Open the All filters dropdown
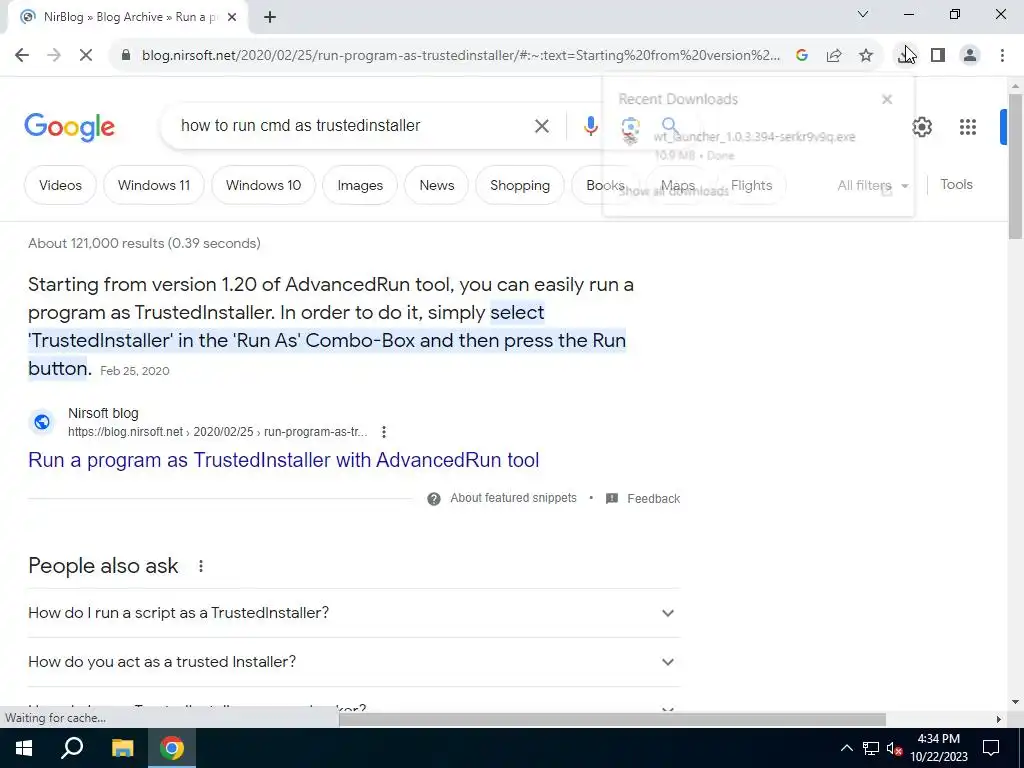This screenshot has width=1024, height=768. coord(872,185)
